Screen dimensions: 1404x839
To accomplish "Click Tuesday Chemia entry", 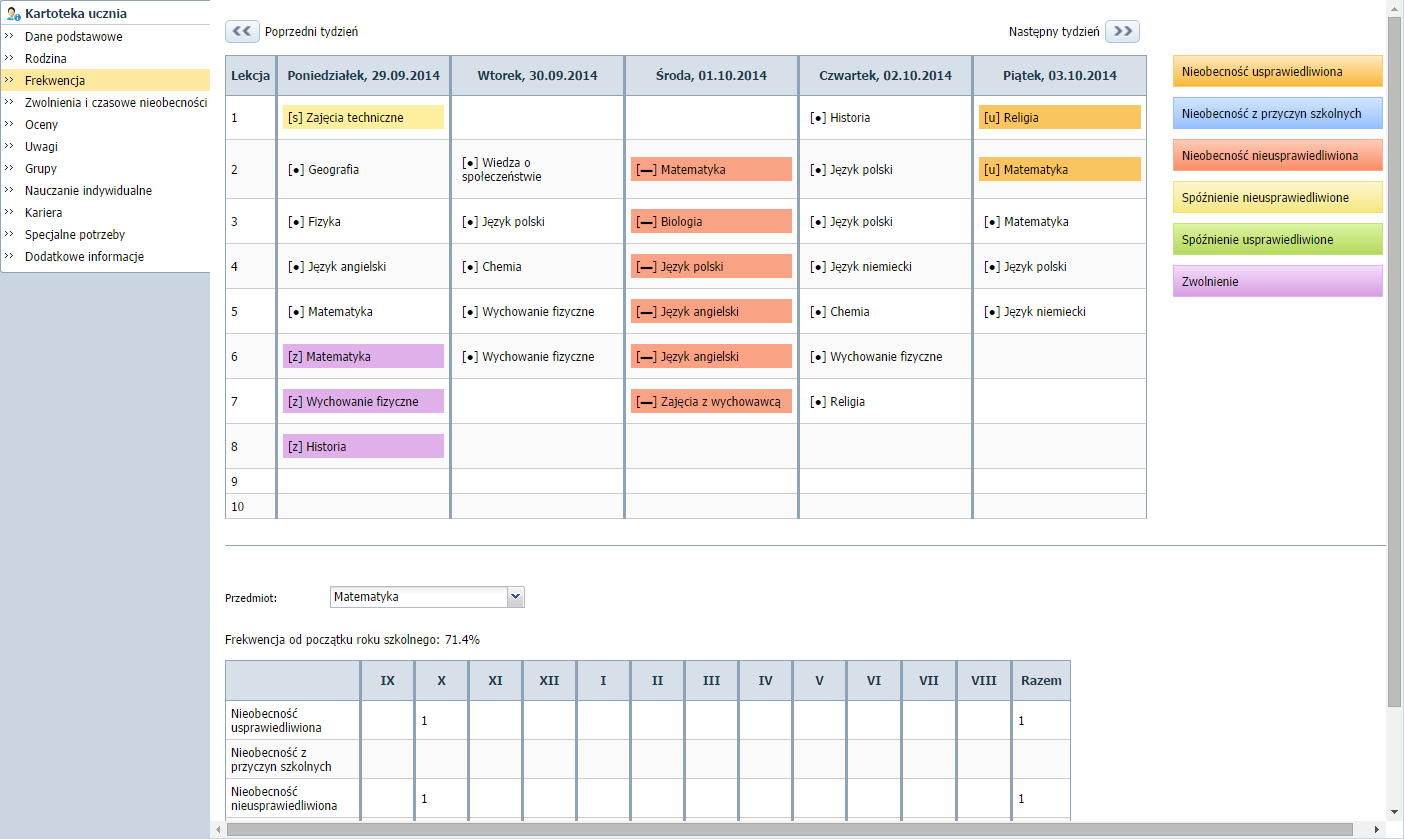I will coord(492,267).
